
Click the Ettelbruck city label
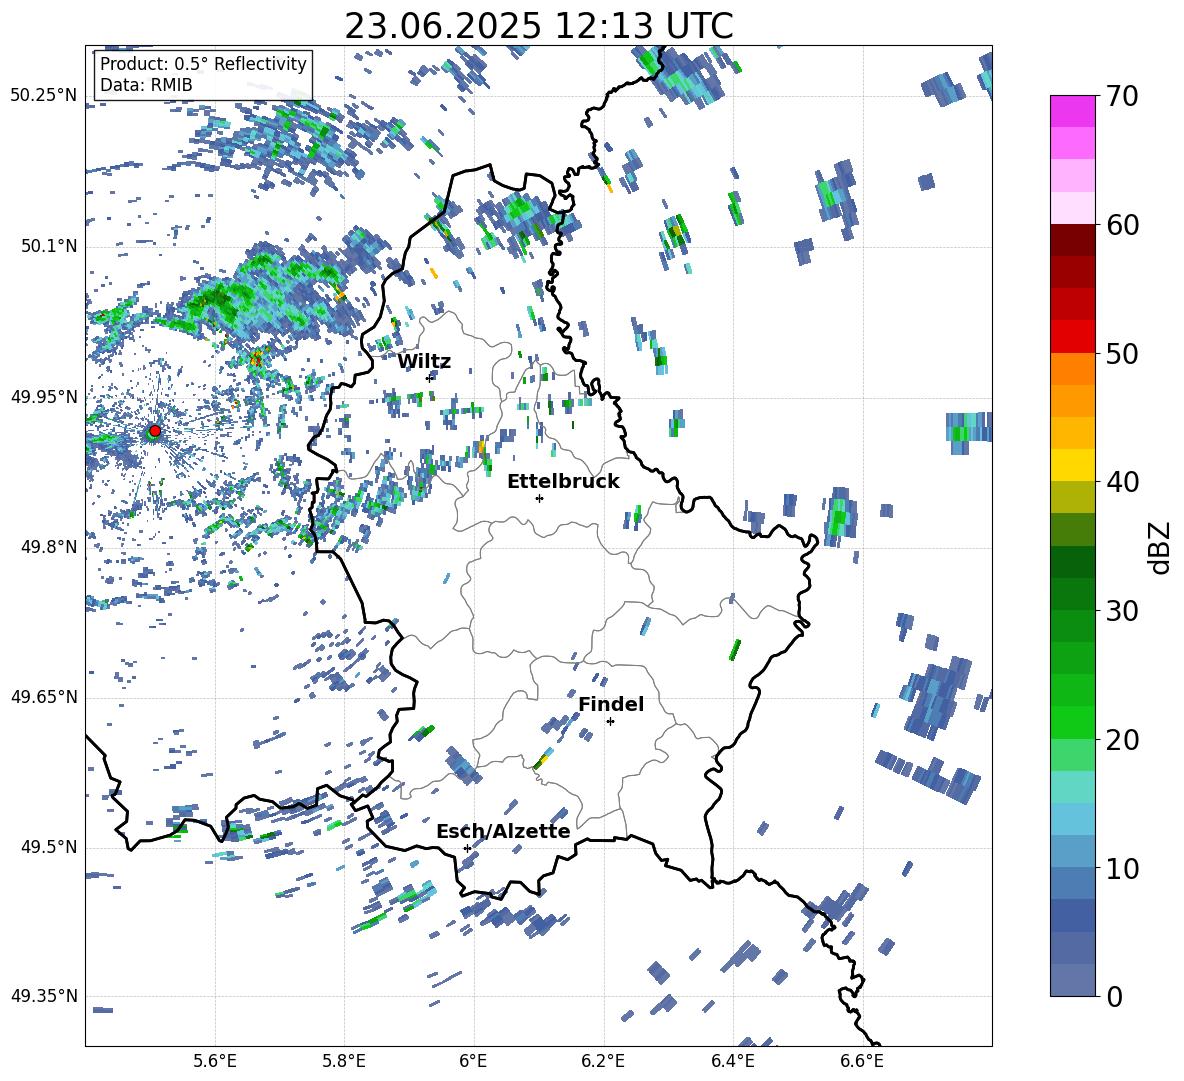(x=563, y=482)
